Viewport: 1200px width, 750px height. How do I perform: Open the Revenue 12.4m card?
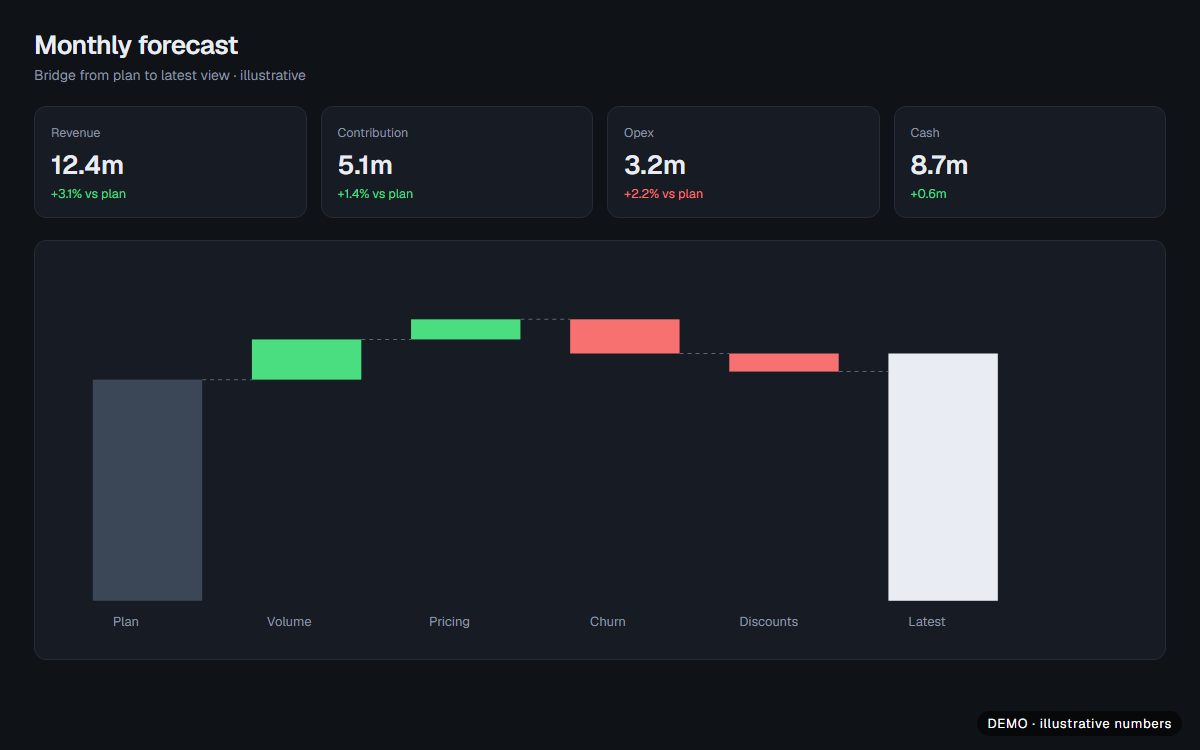tap(170, 162)
